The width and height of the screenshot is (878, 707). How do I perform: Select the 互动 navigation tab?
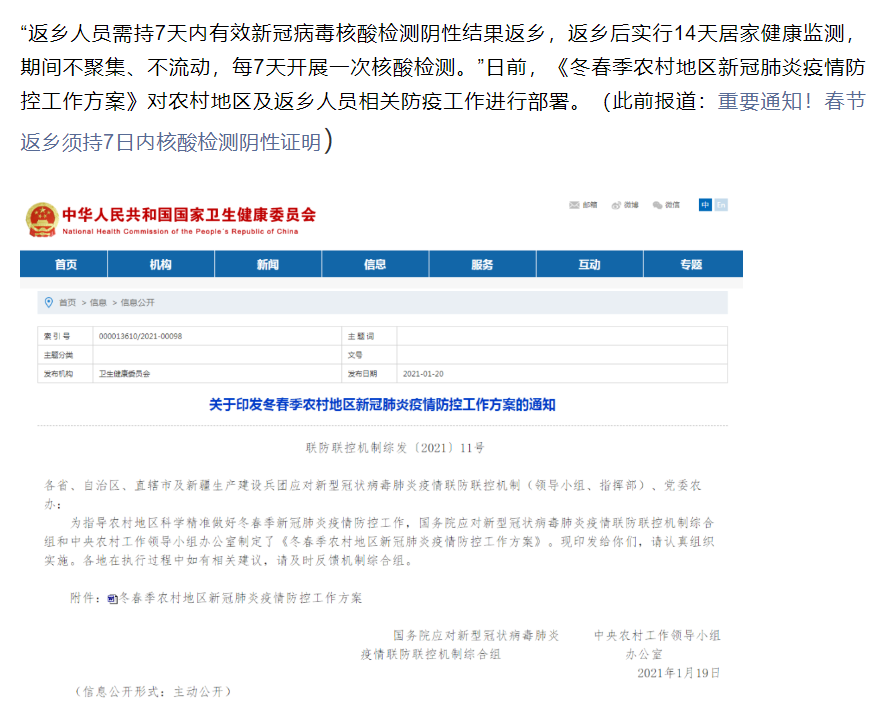click(589, 265)
